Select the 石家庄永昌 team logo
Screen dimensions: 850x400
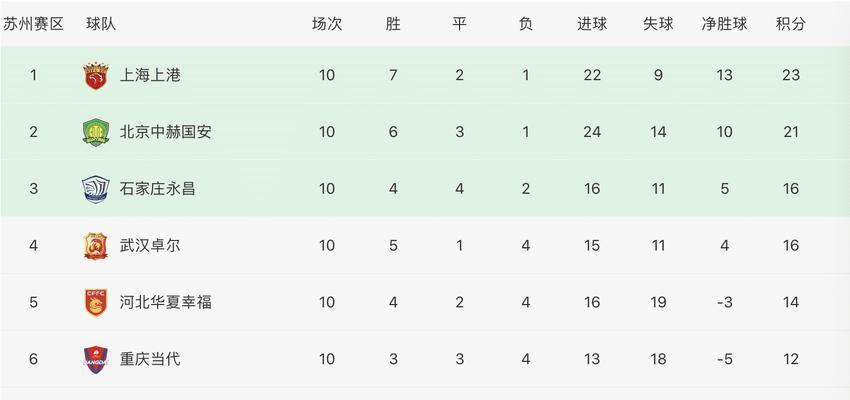point(96,189)
